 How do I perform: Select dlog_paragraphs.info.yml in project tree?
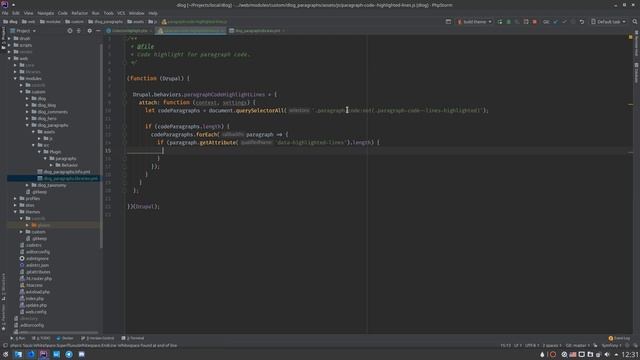[67, 172]
